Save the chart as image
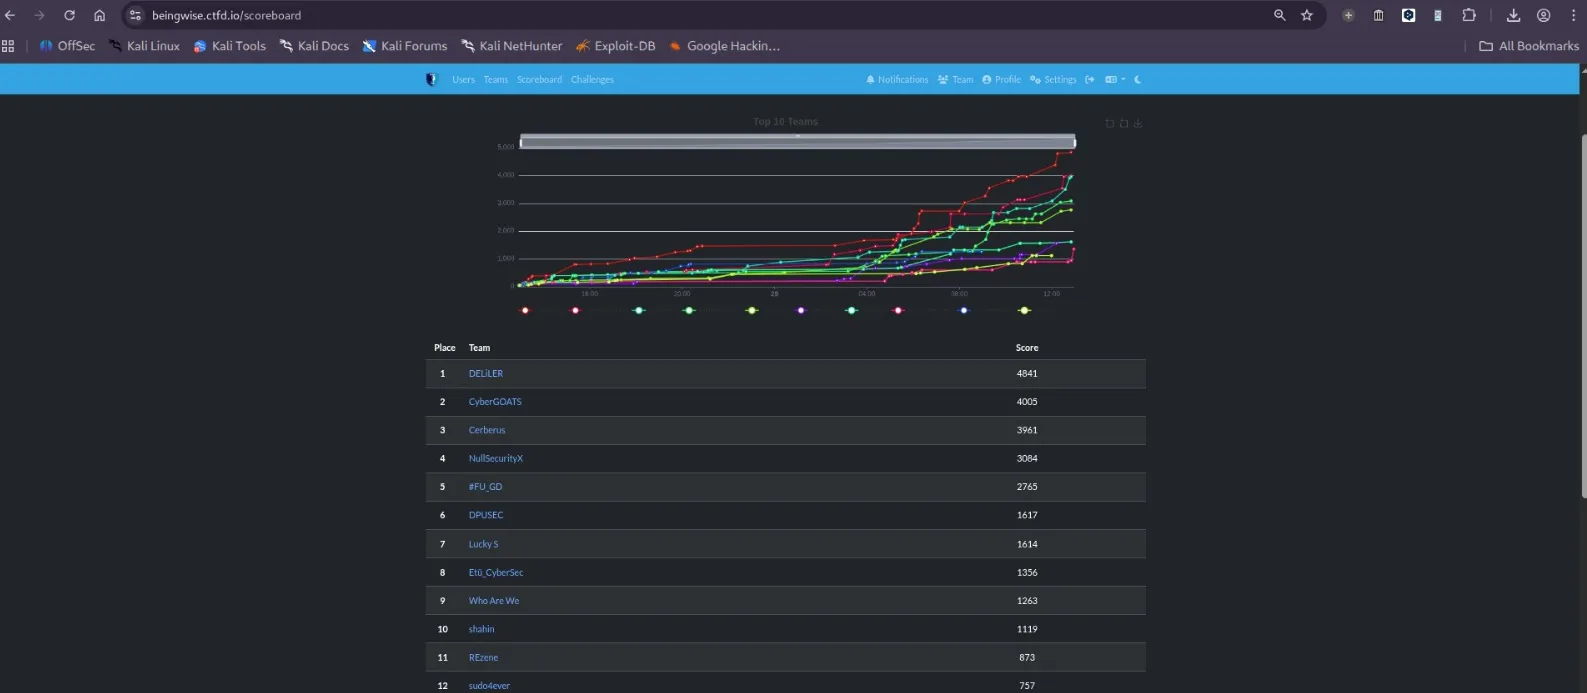This screenshot has width=1587, height=693. [1138, 123]
